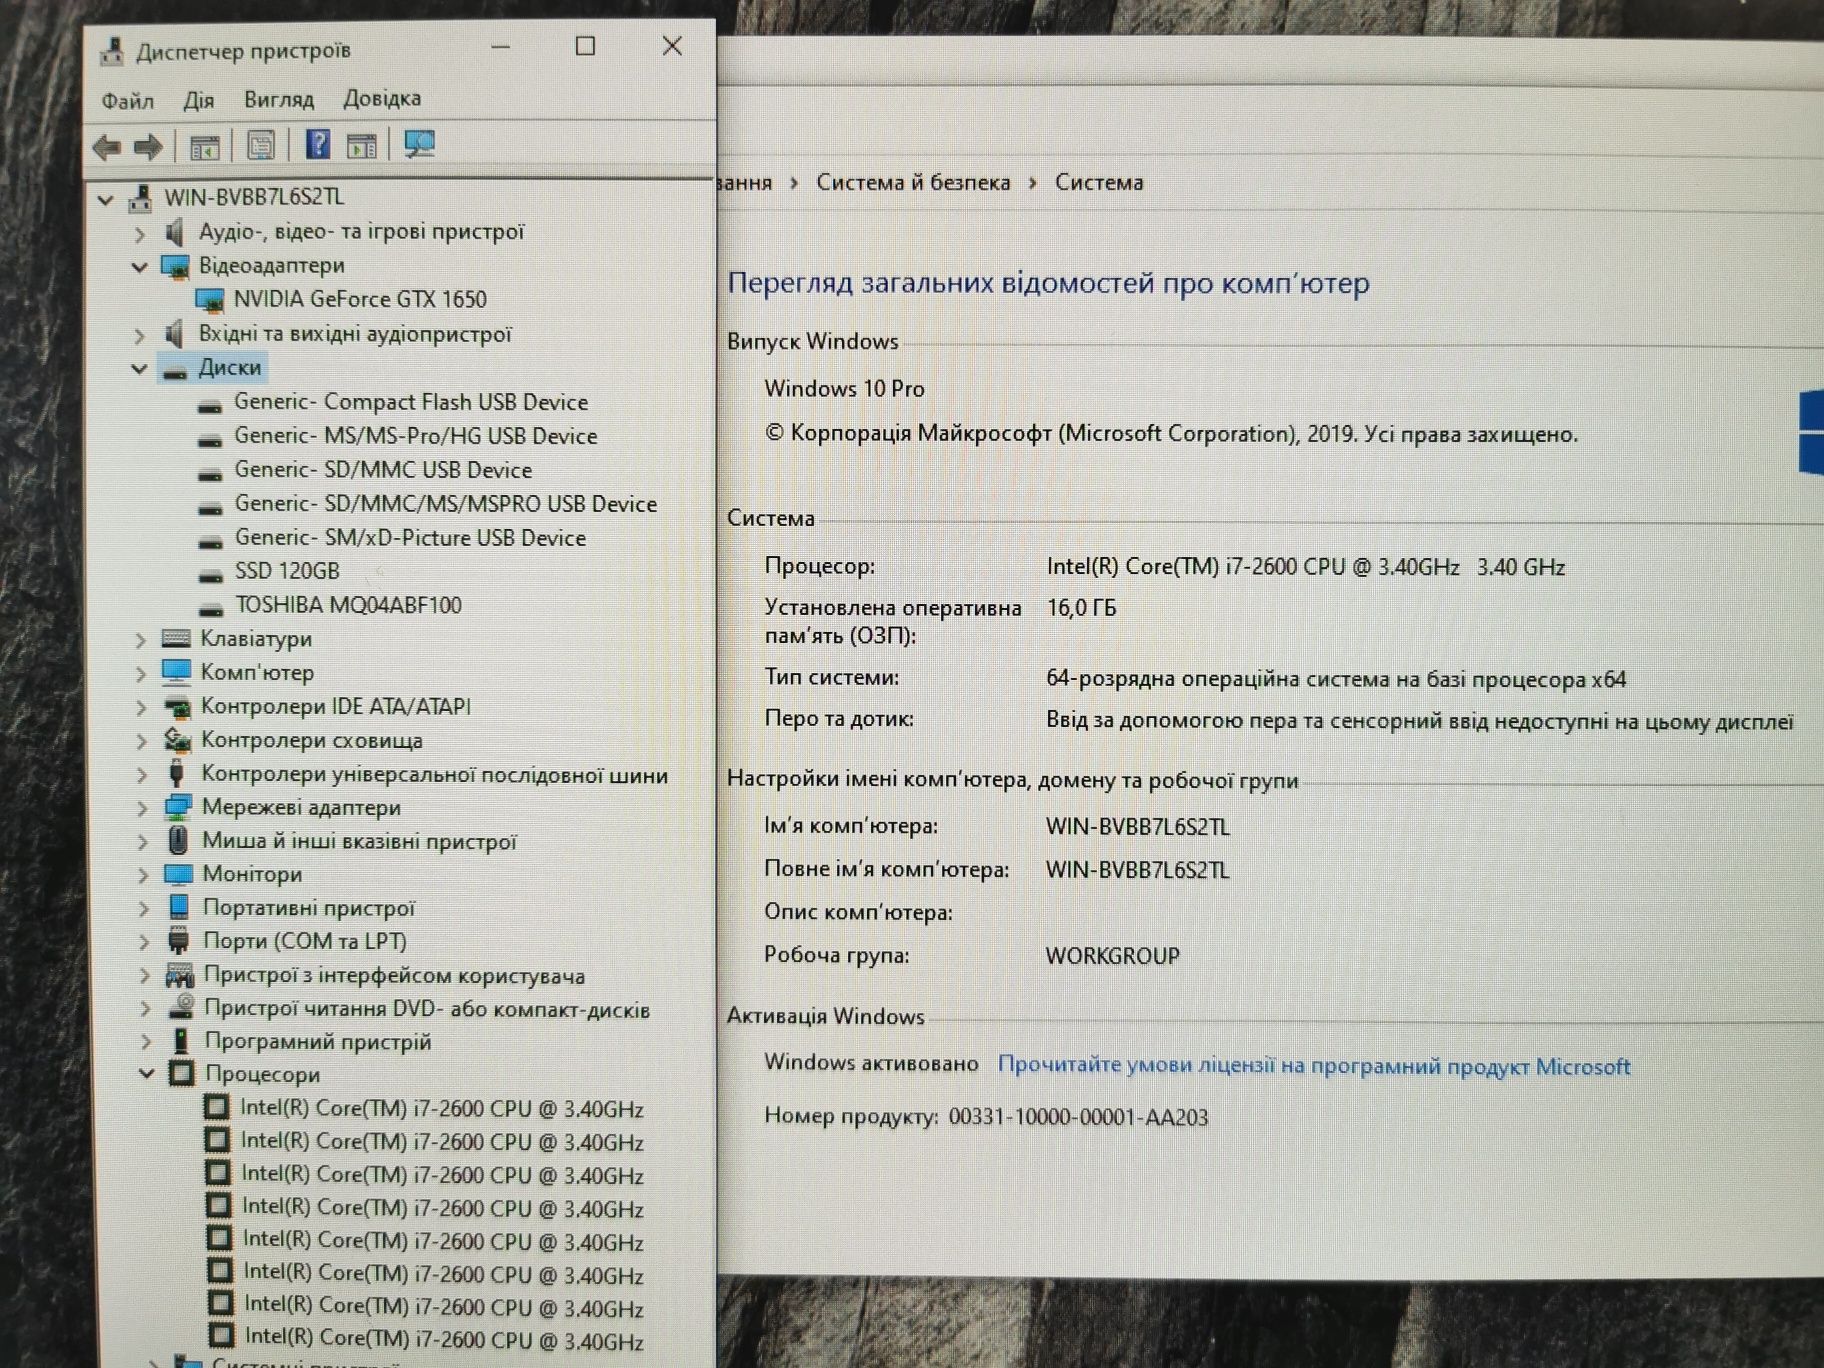Click the icon beside Пристрої з інтерфейсом користувача
This screenshot has height=1368, width=1824.
[180, 974]
